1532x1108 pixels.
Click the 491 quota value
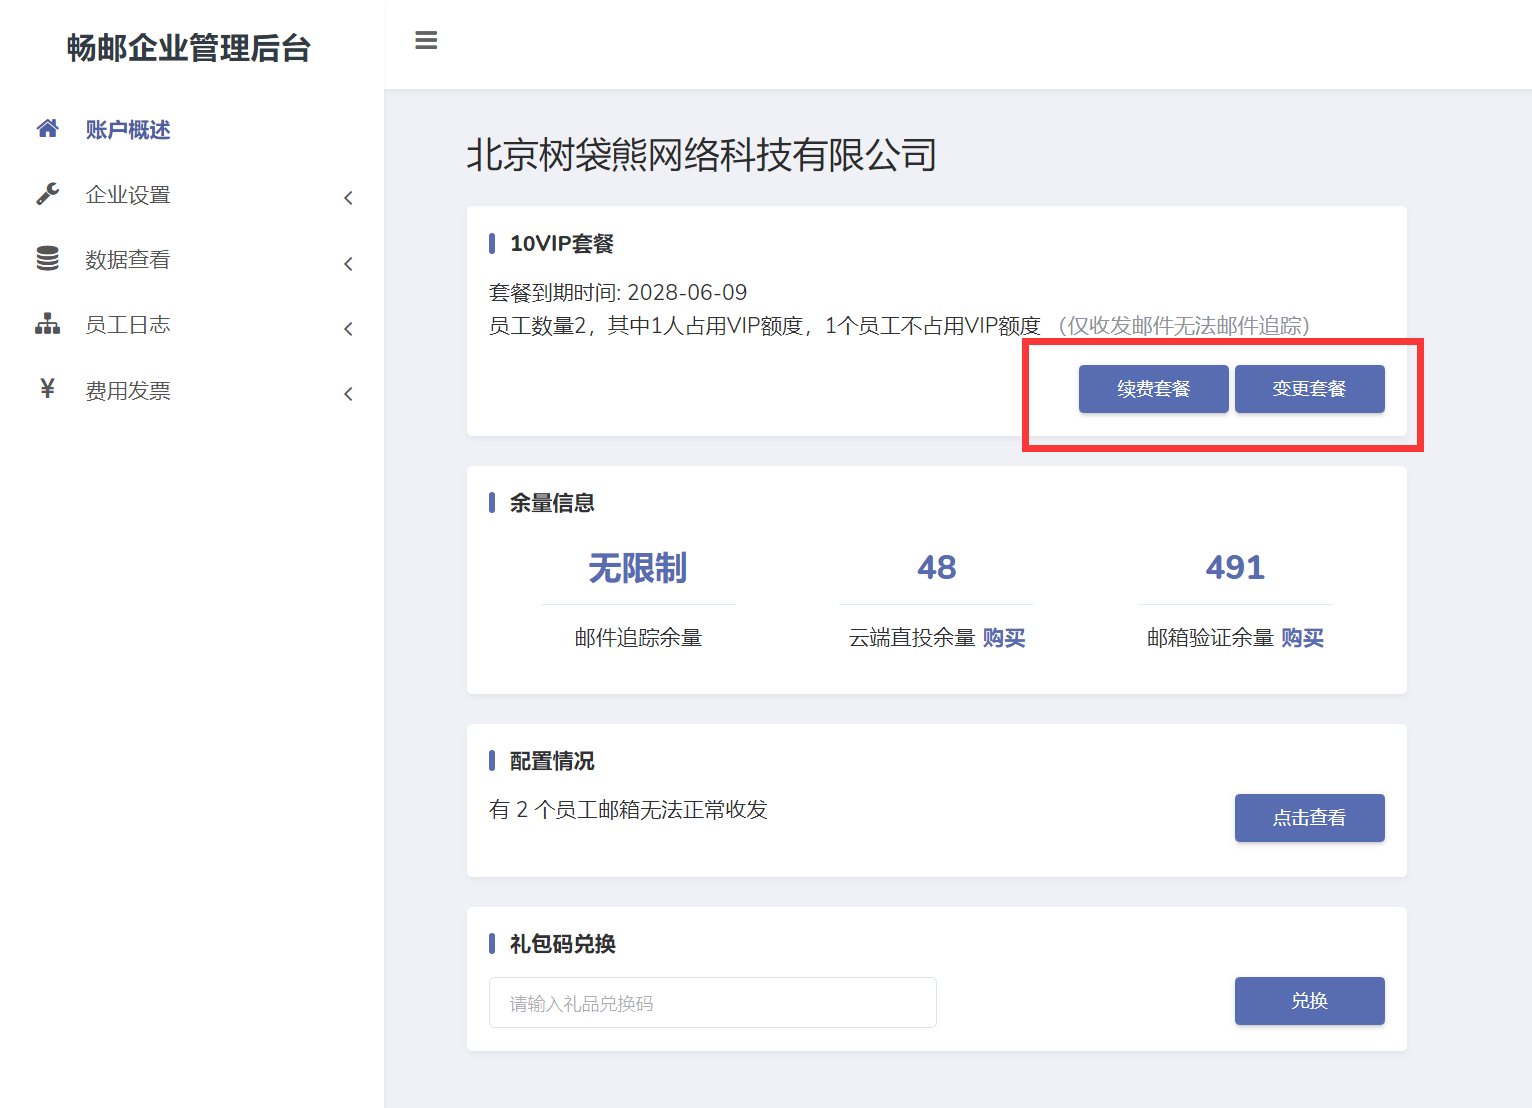(x=1235, y=568)
